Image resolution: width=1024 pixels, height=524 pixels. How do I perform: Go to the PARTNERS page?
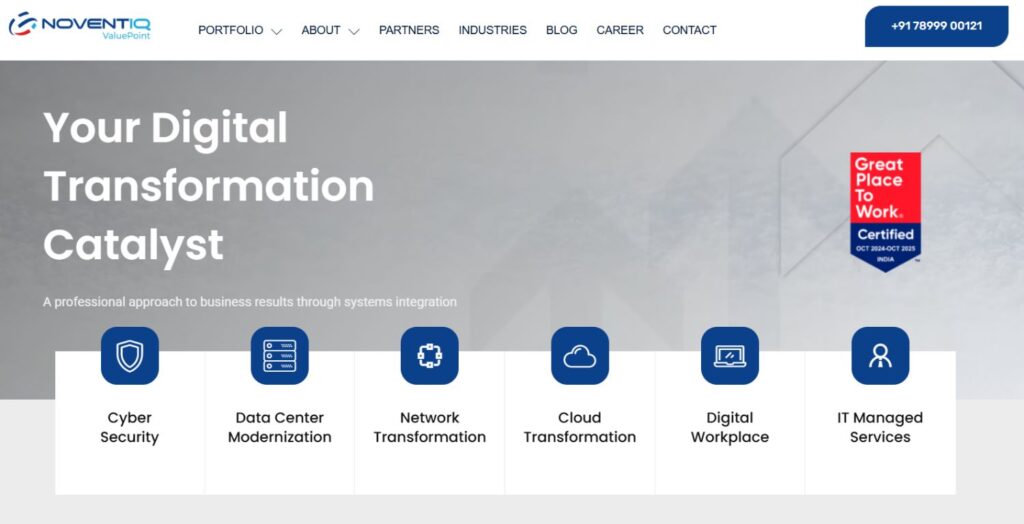(x=409, y=30)
